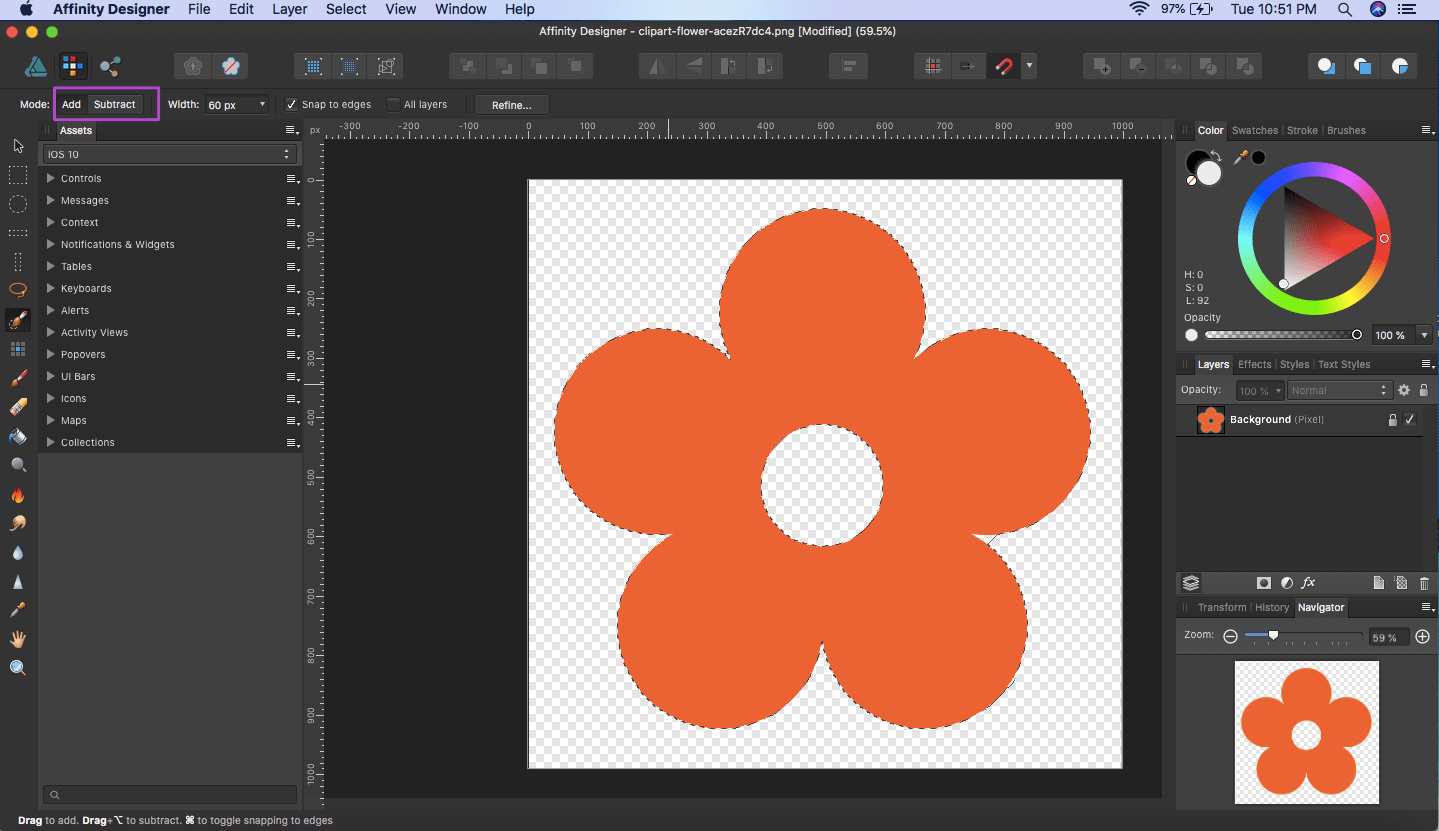Image resolution: width=1439 pixels, height=831 pixels.
Task: Select the Elliptical Marquee tool
Action: (x=18, y=204)
